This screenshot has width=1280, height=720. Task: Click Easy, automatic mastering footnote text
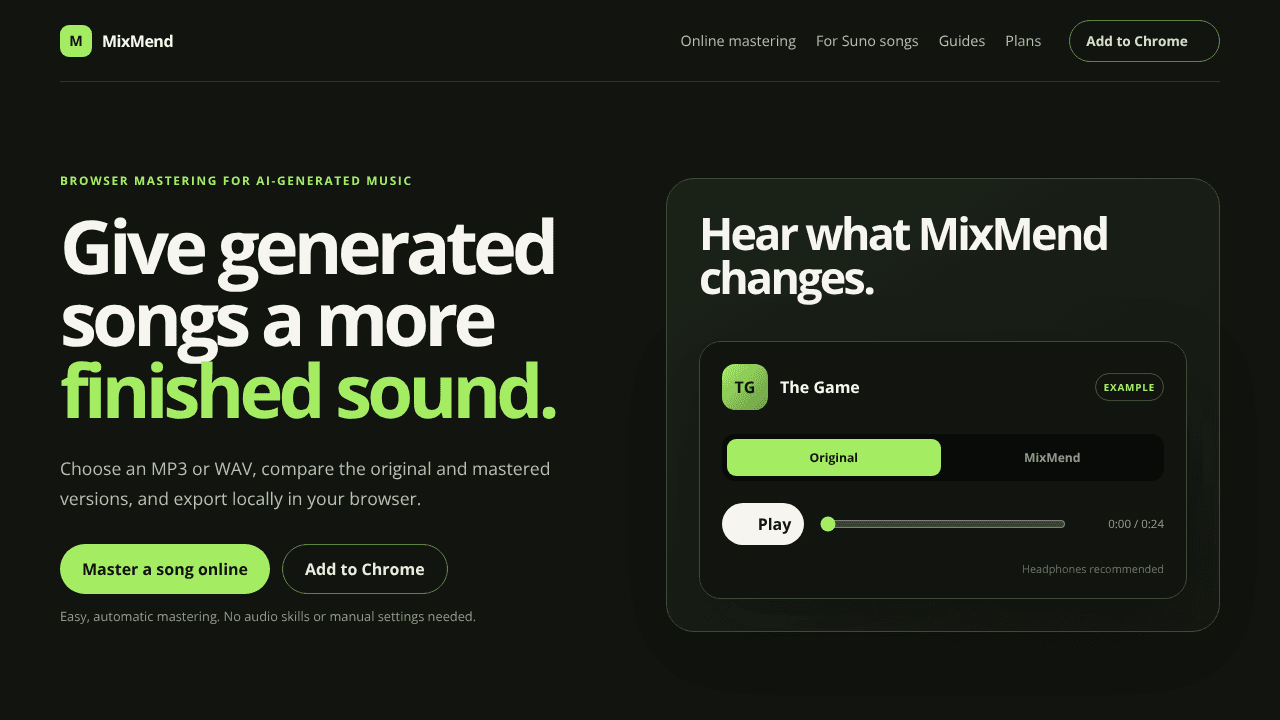point(268,617)
